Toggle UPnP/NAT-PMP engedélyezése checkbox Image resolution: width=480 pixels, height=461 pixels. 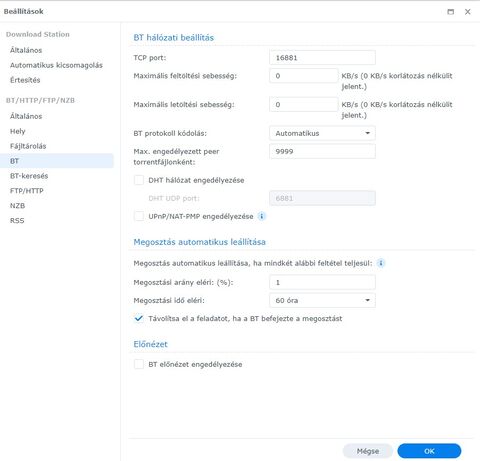pyautogui.click(x=139, y=216)
